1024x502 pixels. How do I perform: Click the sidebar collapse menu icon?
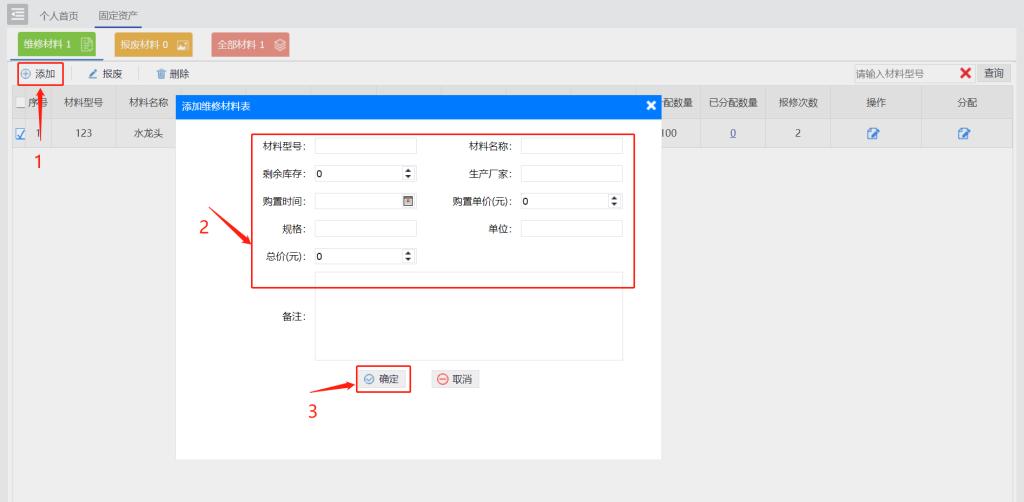18,14
